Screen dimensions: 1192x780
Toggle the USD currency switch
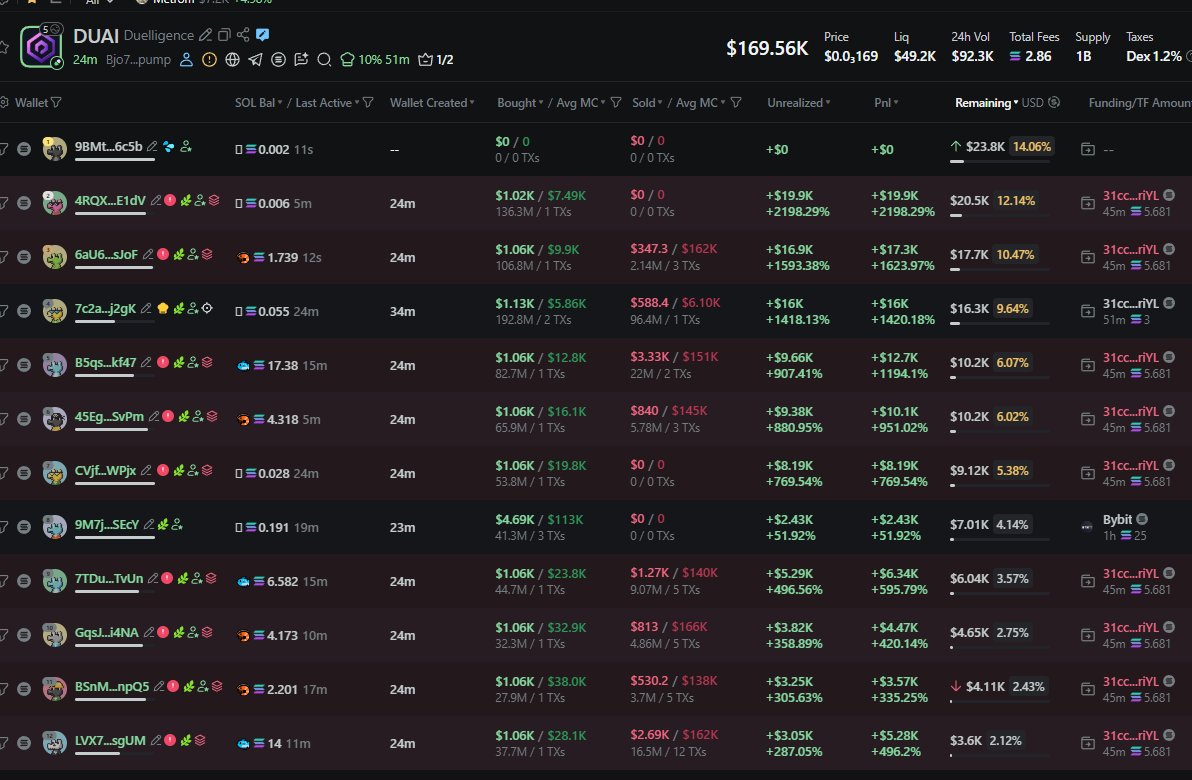click(1054, 103)
